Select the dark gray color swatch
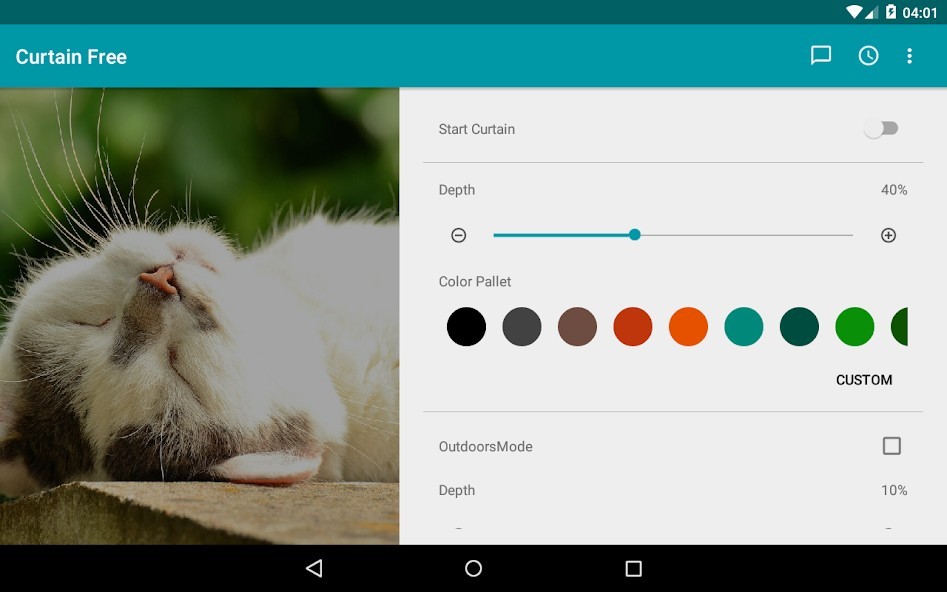 click(522, 326)
